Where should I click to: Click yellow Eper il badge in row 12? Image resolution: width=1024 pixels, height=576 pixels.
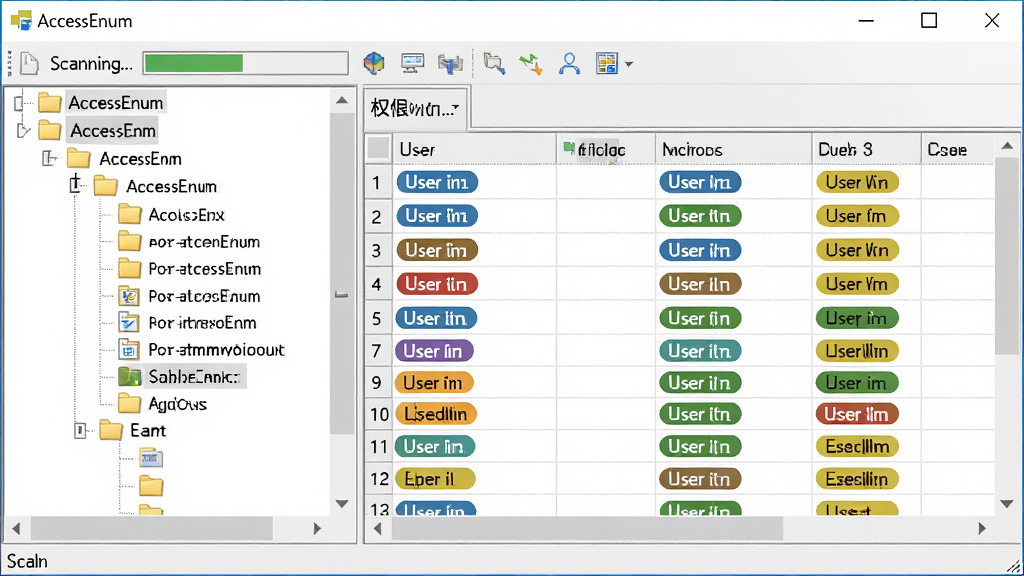click(435, 479)
